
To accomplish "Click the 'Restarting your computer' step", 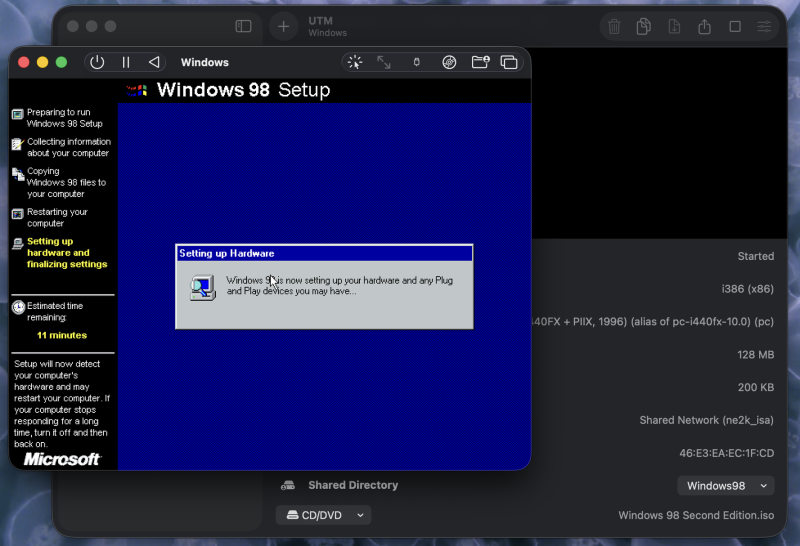I will [57, 217].
